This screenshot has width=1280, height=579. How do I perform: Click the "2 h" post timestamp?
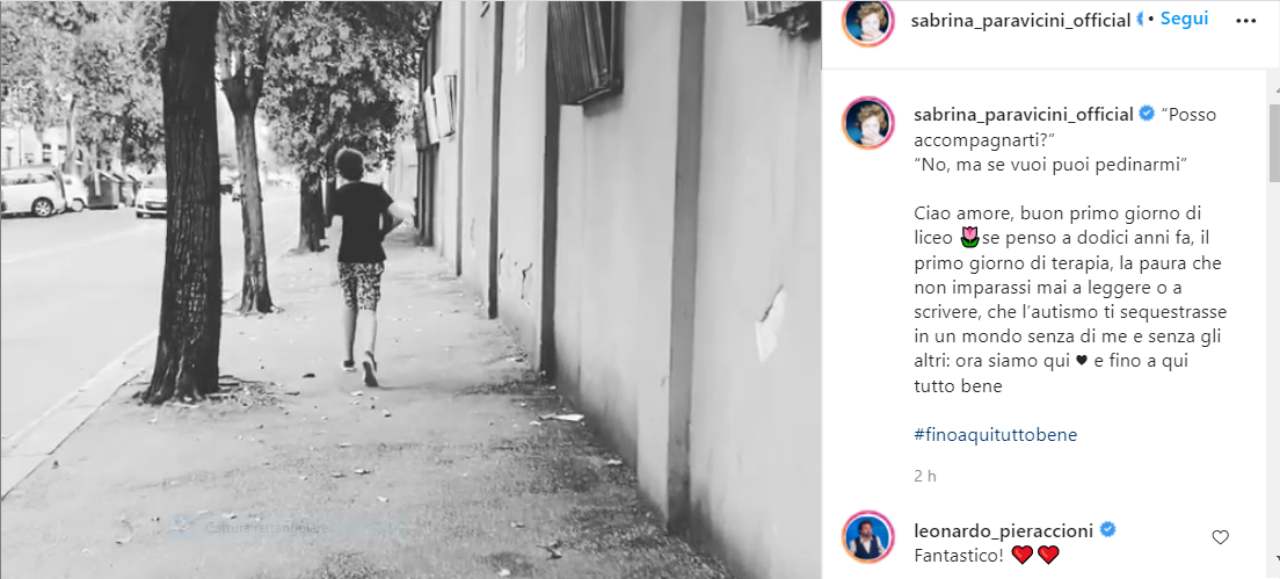925,476
